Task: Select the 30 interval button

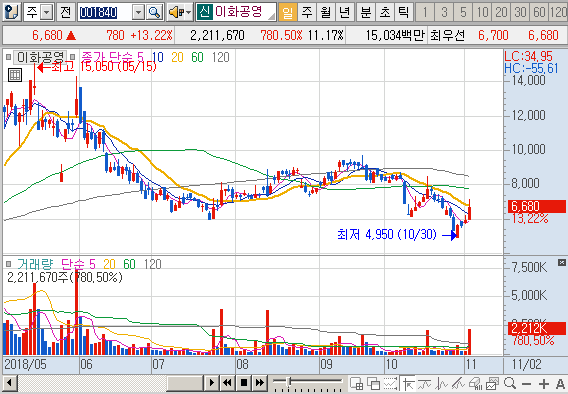Action: [520, 12]
